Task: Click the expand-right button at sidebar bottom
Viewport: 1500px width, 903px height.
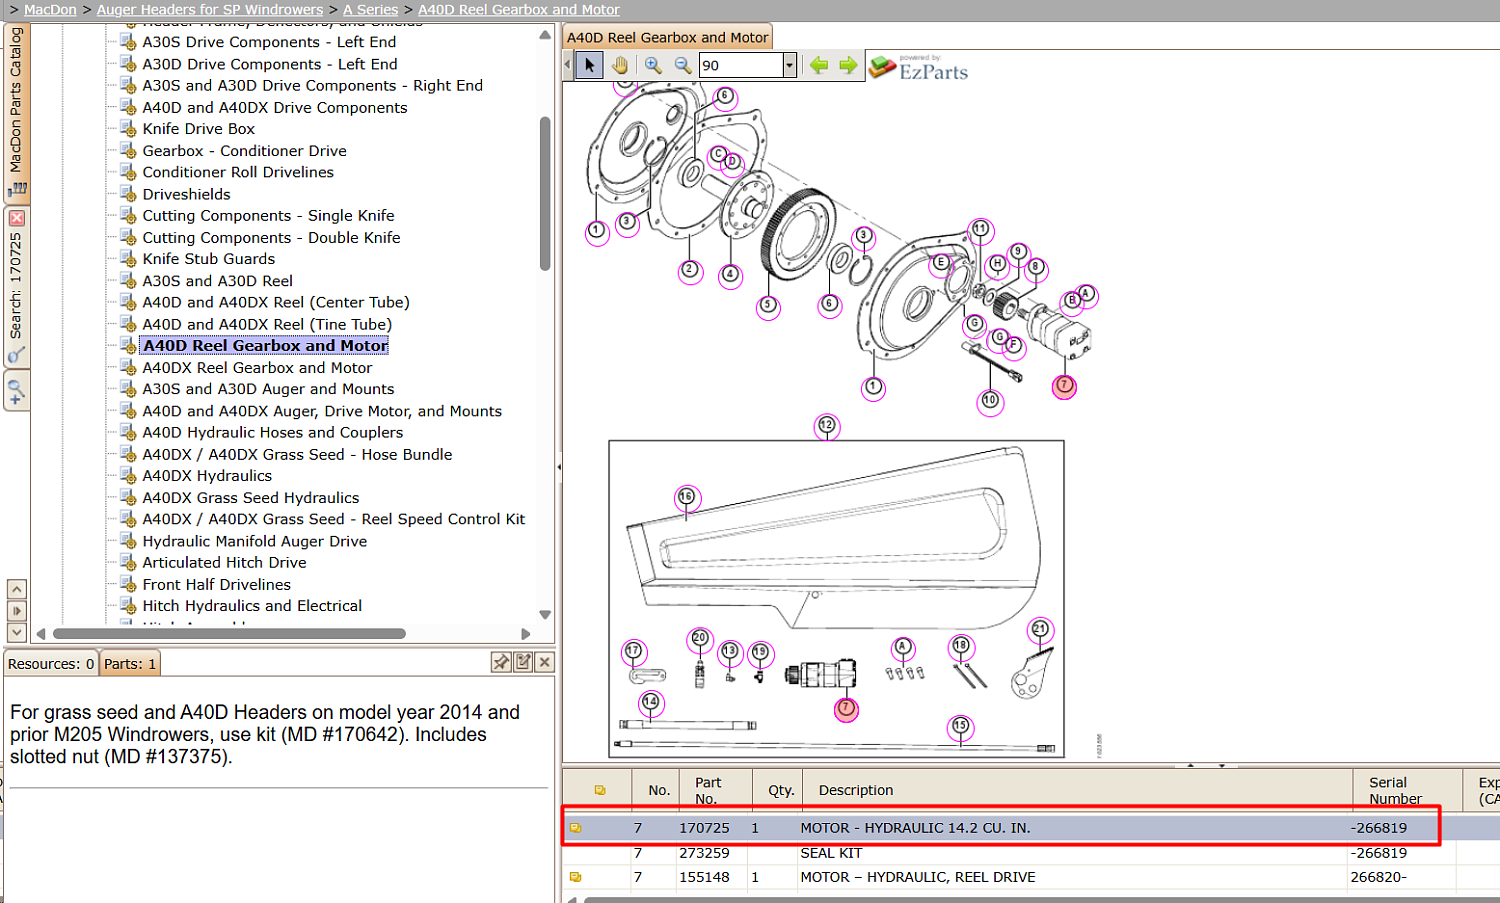Action: [16, 611]
